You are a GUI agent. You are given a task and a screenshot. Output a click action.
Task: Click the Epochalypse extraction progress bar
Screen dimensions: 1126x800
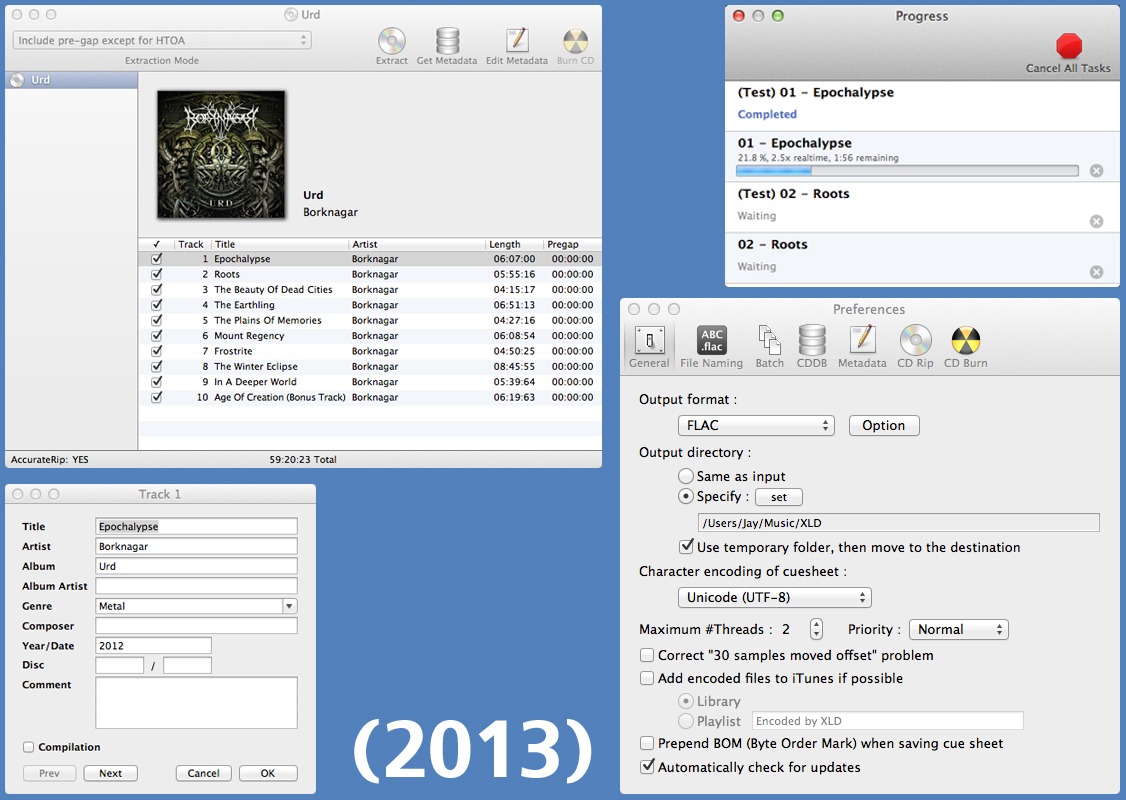pyautogui.click(x=907, y=171)
